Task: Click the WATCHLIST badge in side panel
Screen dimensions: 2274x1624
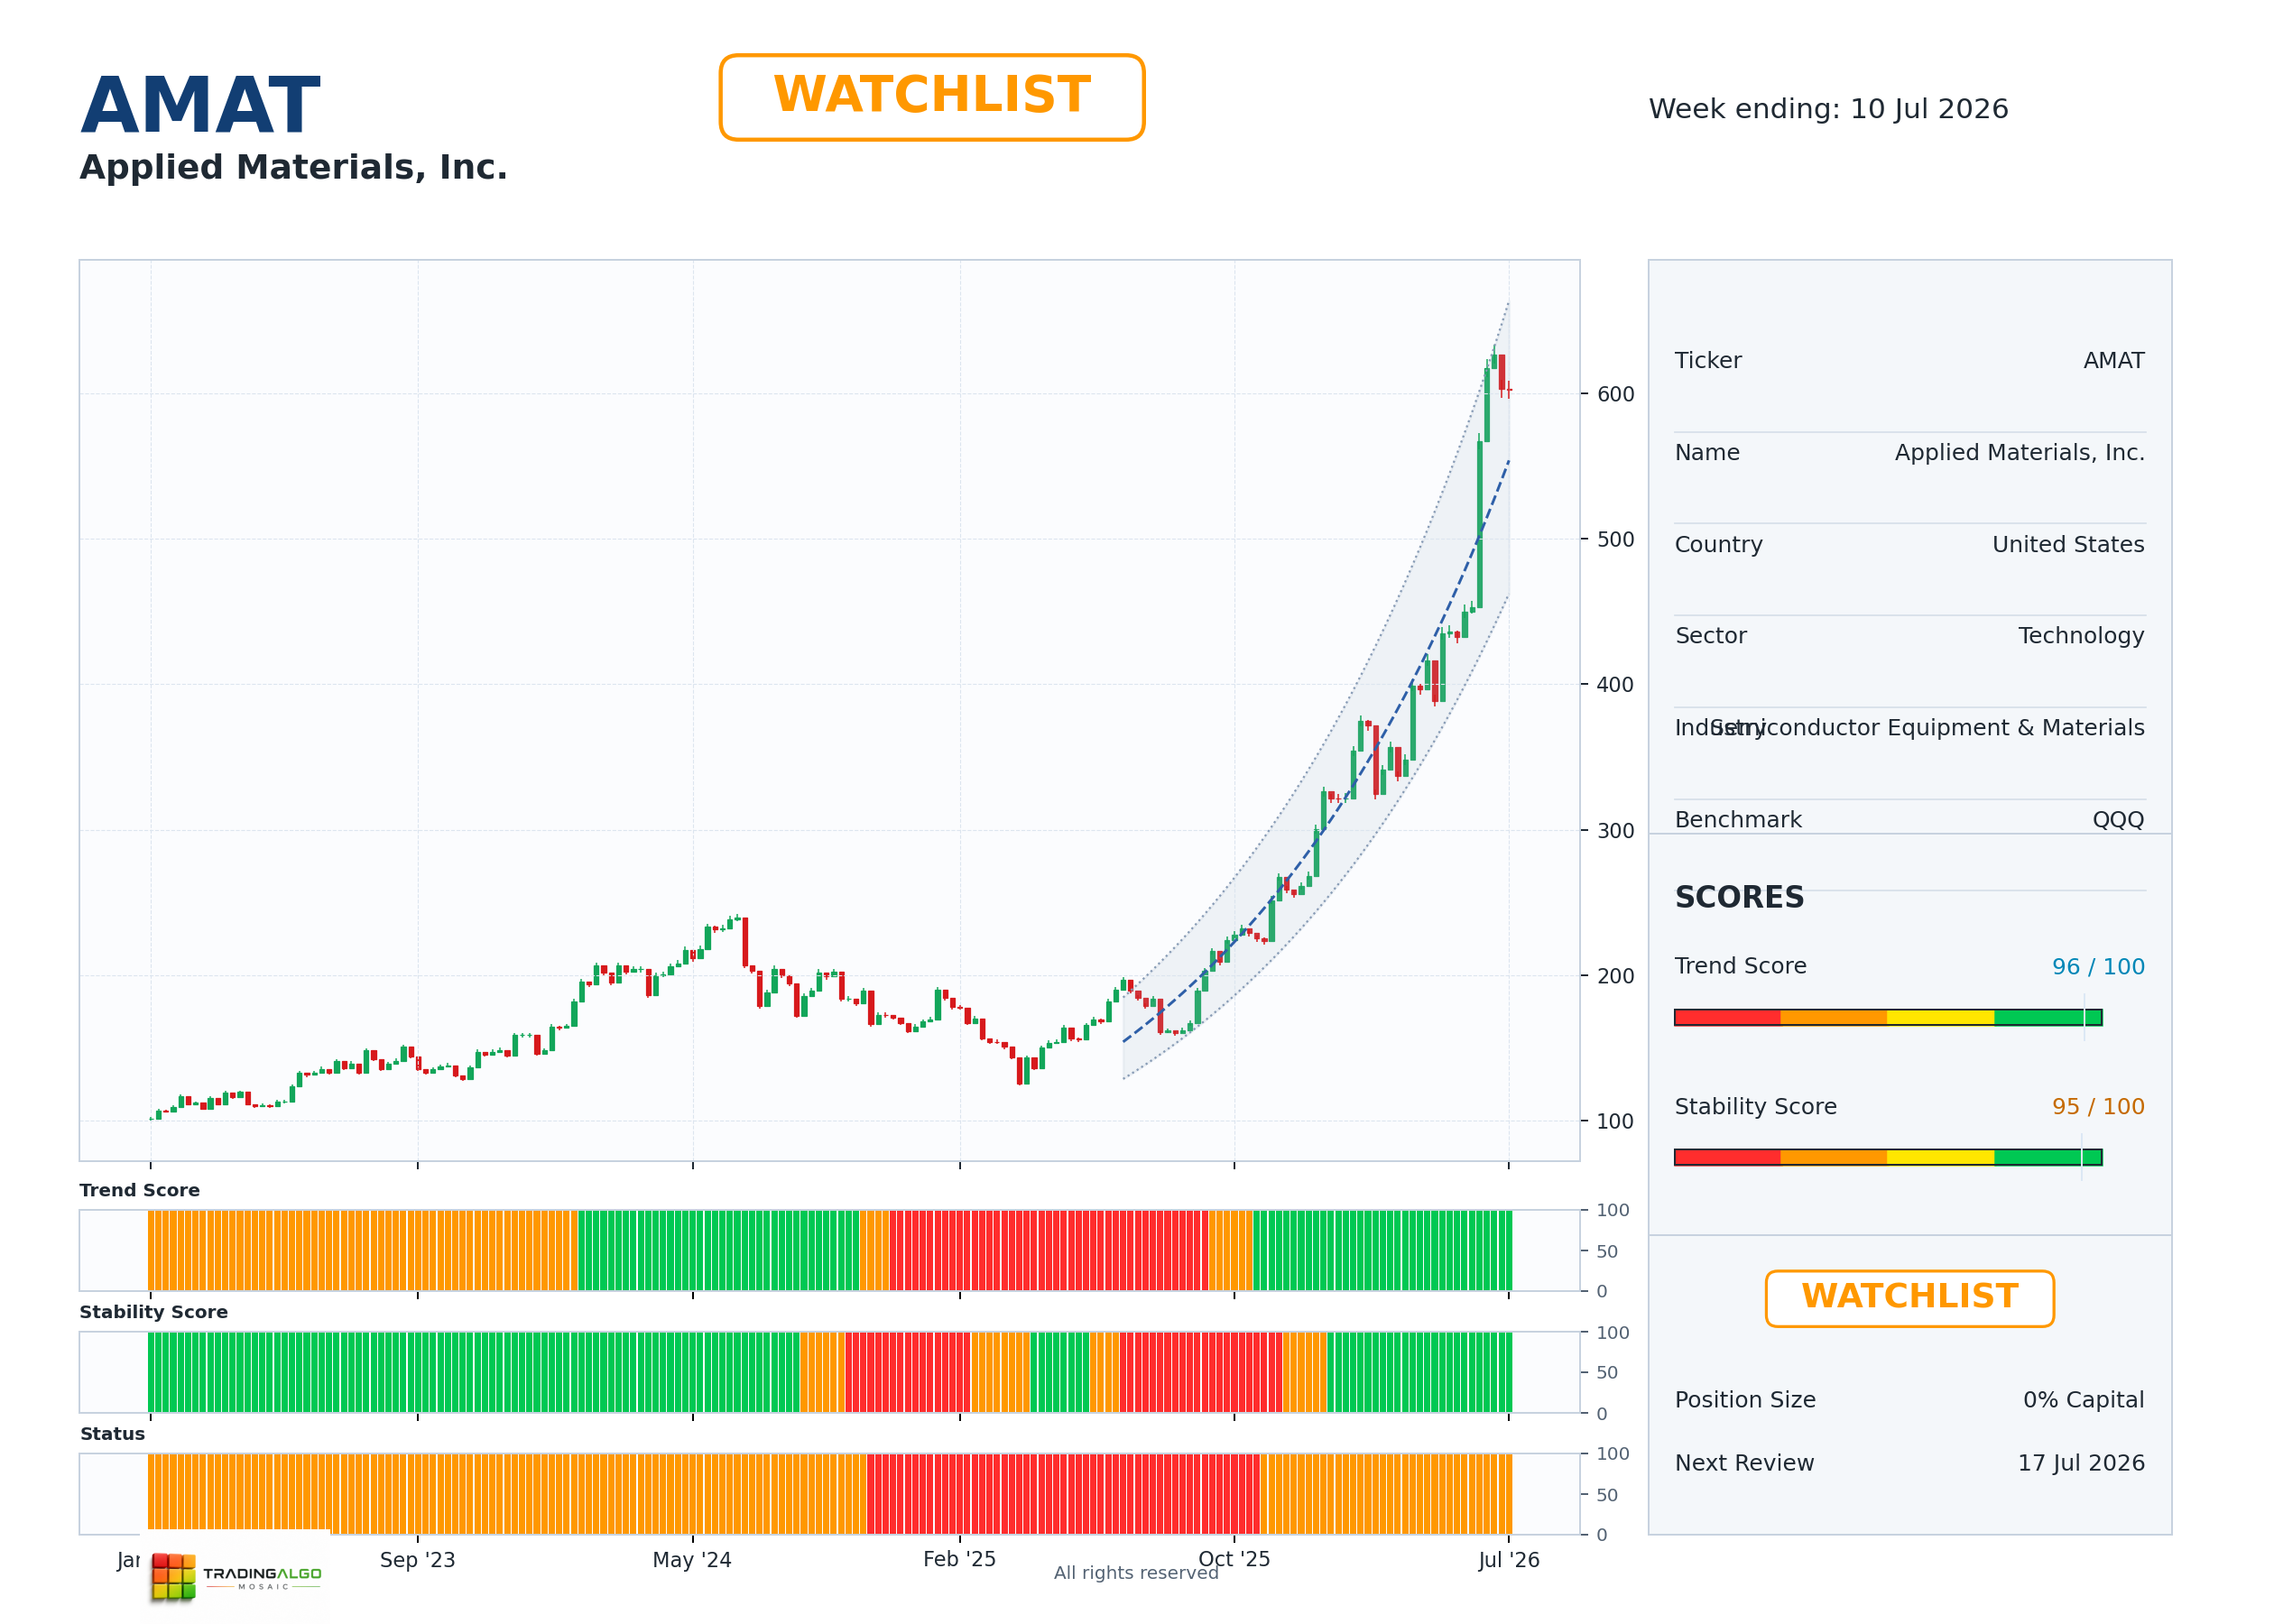Action: coord(1909,1298)
